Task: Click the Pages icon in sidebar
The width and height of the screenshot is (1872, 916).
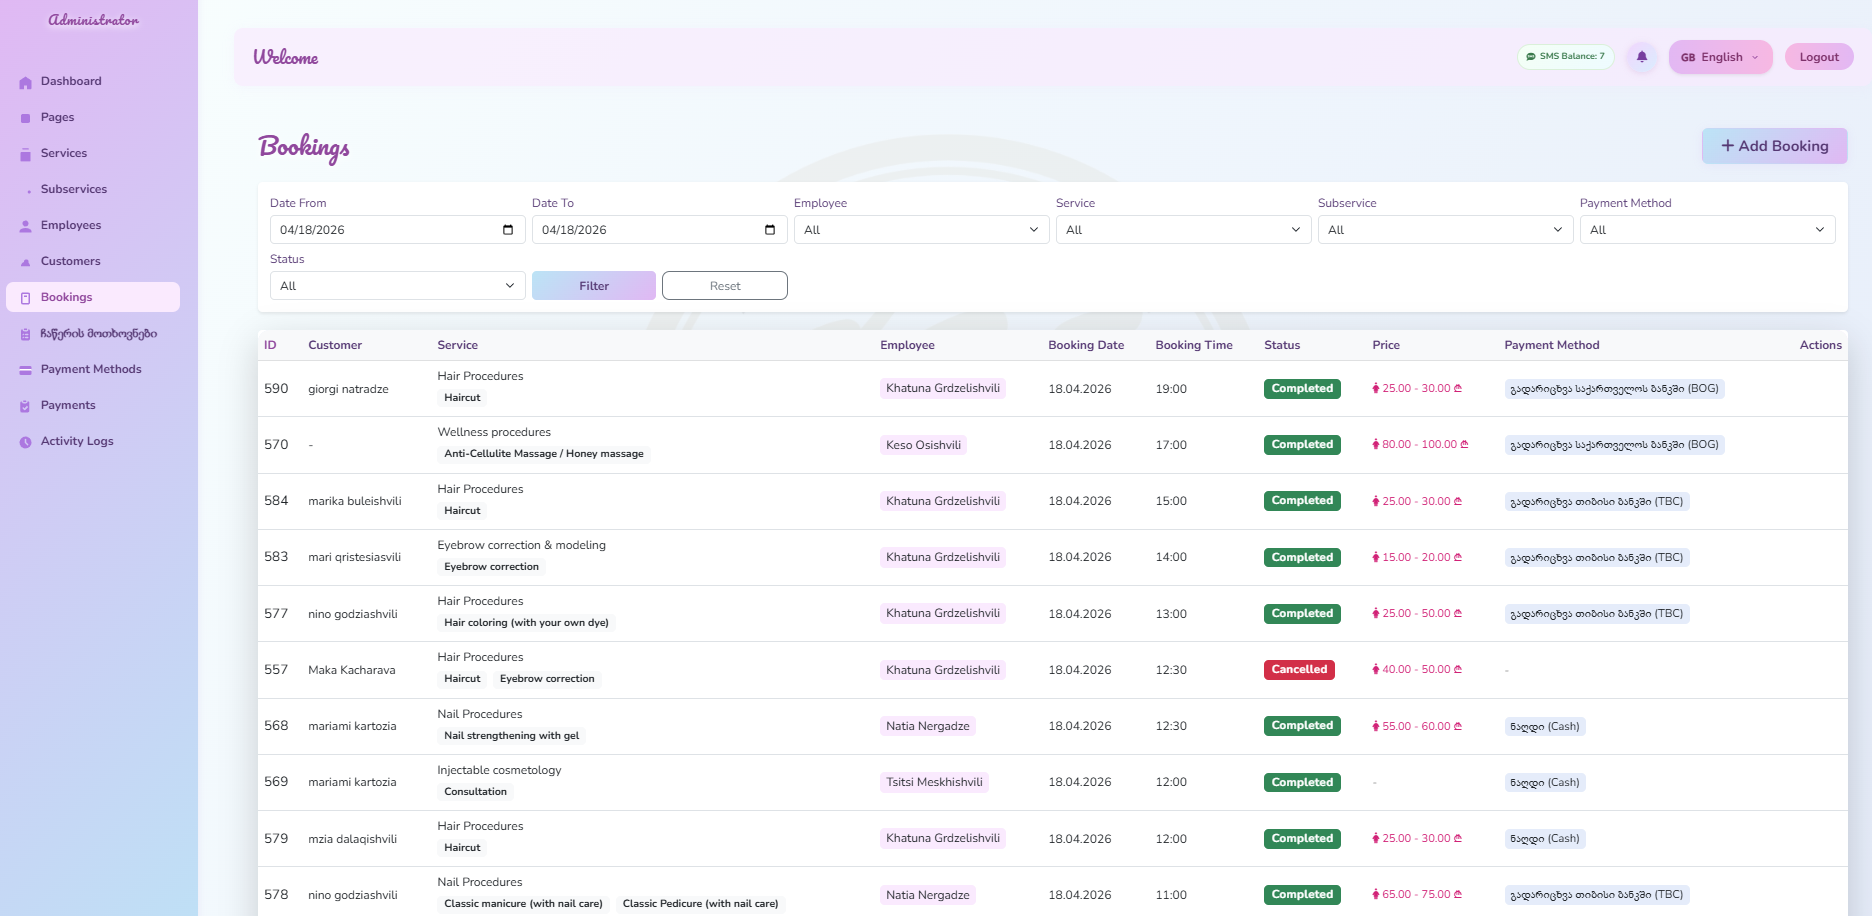Action: pos(25,118)
